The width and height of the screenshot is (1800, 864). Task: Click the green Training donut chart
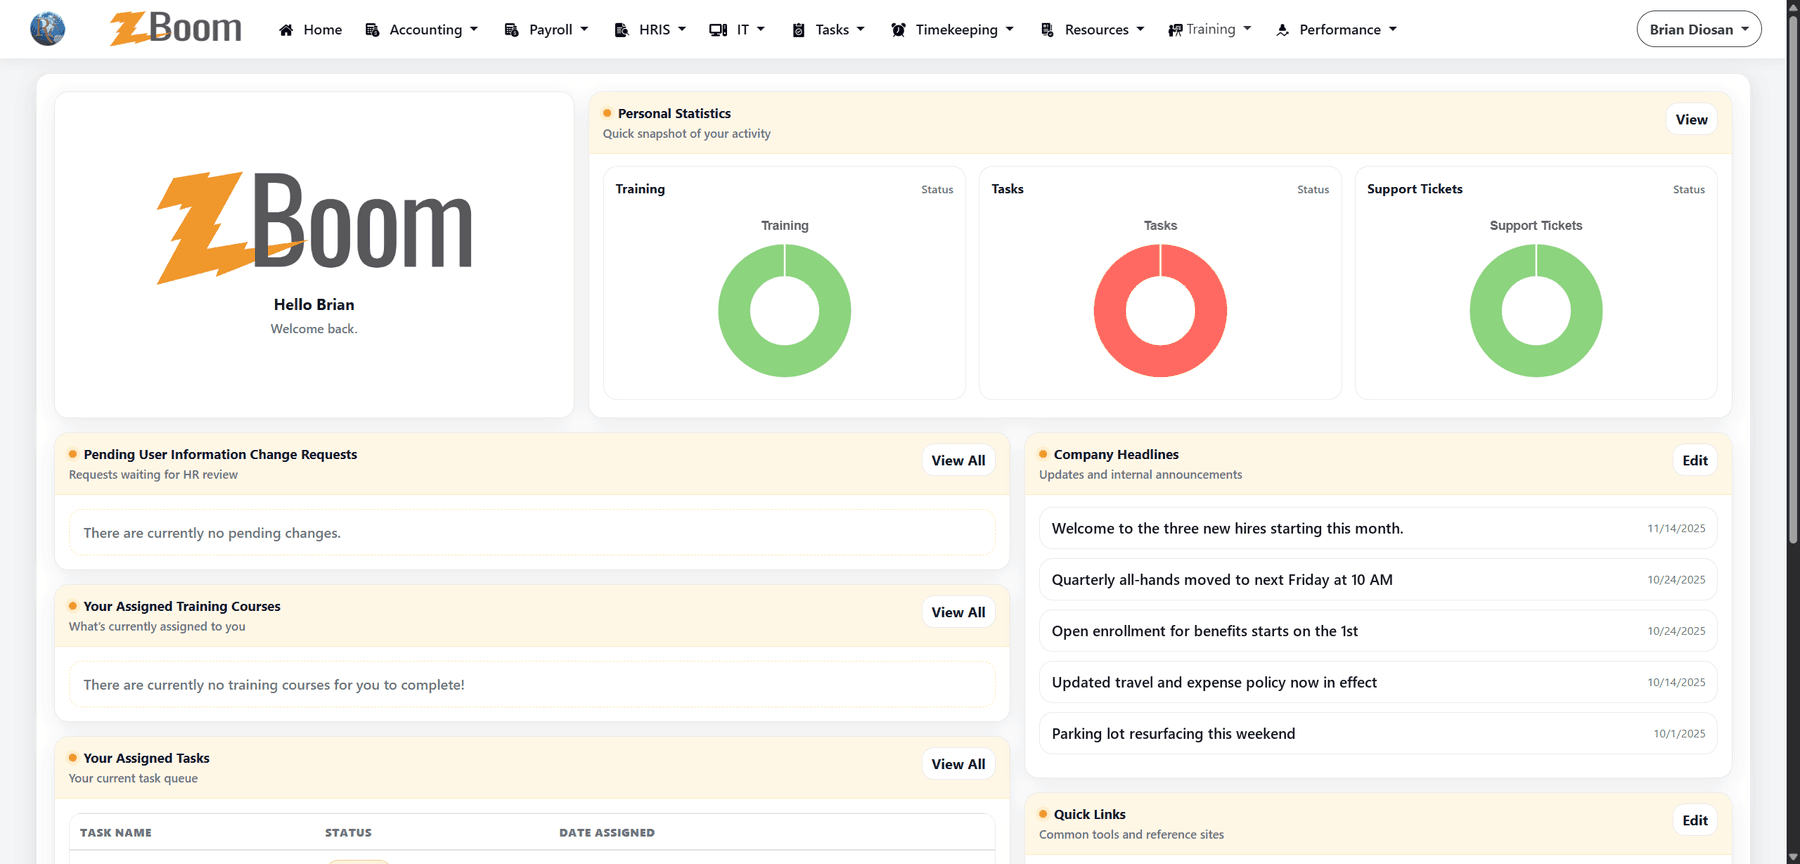coord(785,311)
